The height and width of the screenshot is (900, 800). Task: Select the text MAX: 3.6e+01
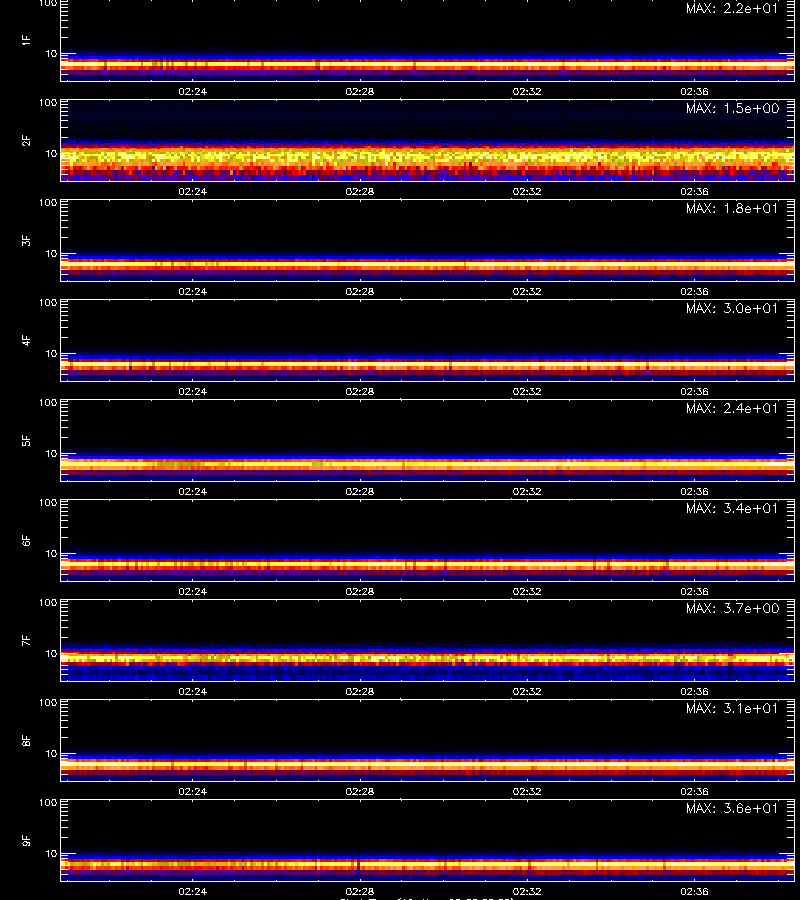pyautogui.click(x=732, y=808)
